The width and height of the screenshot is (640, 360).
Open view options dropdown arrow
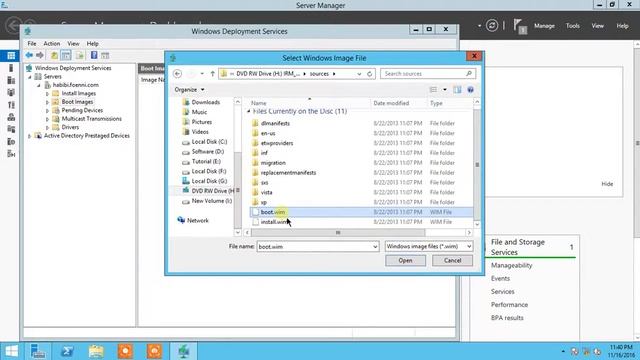pos(444,90)
